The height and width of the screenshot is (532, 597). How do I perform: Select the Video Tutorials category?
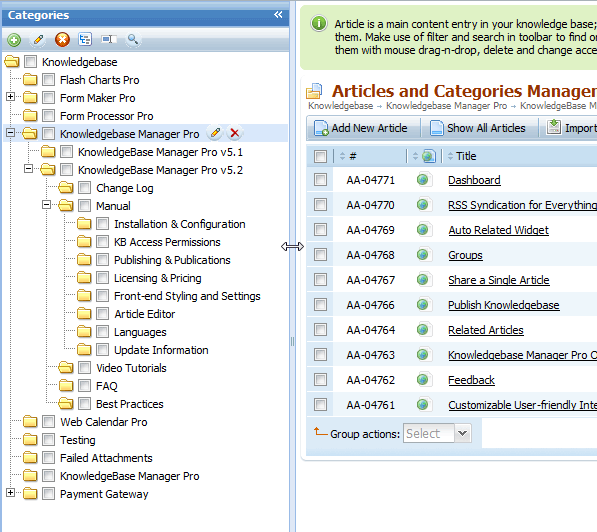pos(131,368)
